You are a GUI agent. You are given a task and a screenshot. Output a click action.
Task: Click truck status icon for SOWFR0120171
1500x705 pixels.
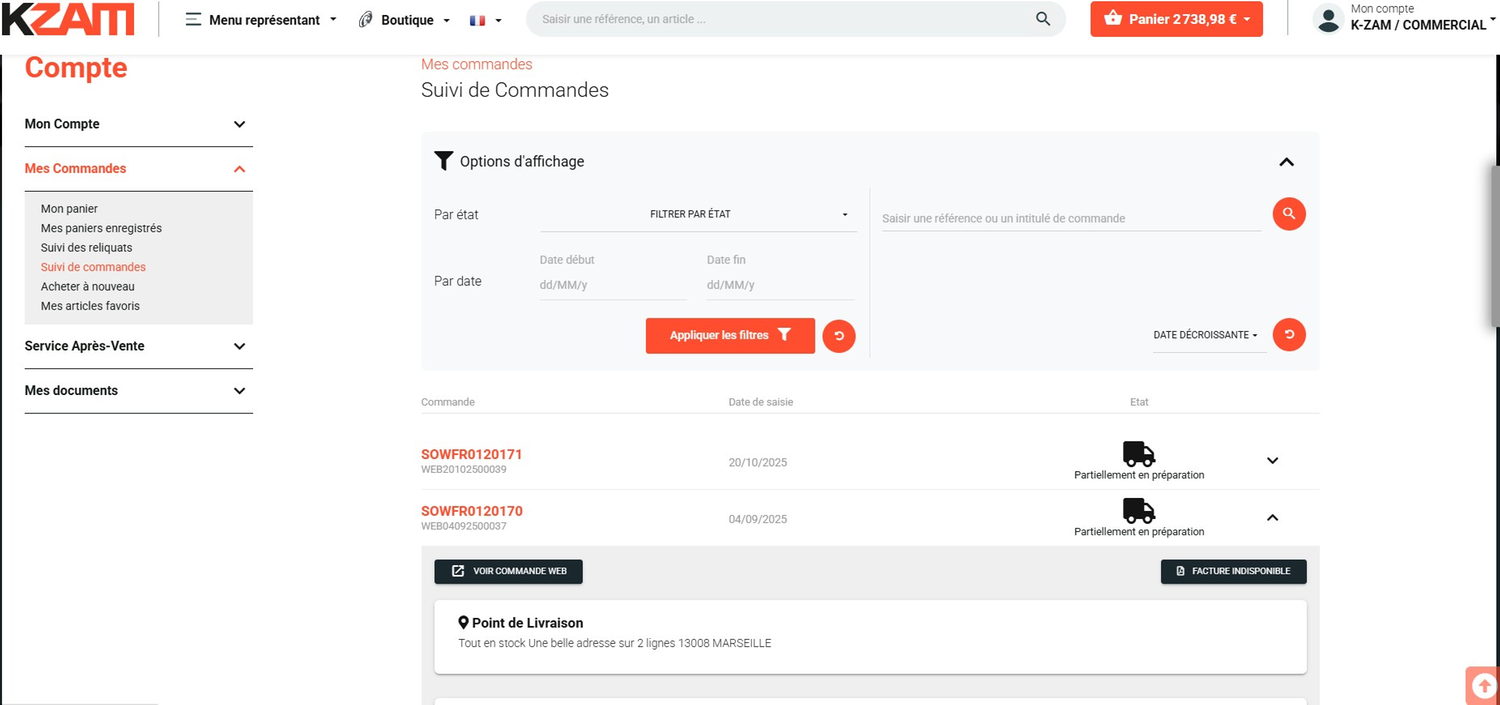pos(1139,454)
